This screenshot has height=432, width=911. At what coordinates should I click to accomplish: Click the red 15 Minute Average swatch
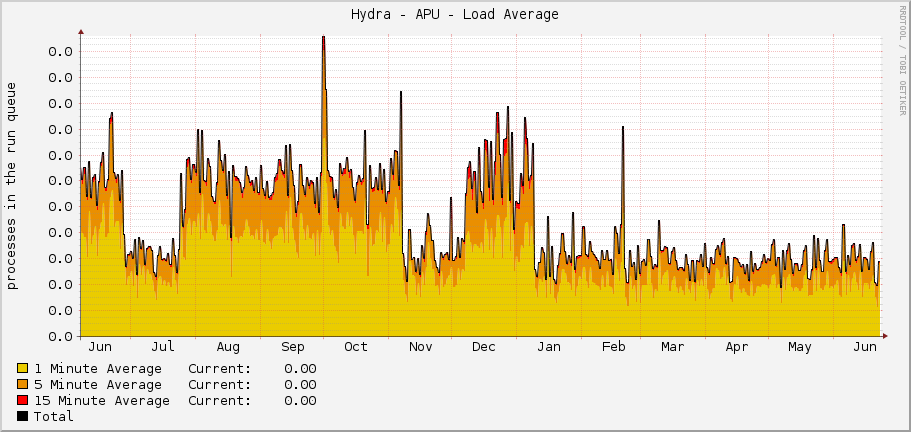click(x=23, y=400)
